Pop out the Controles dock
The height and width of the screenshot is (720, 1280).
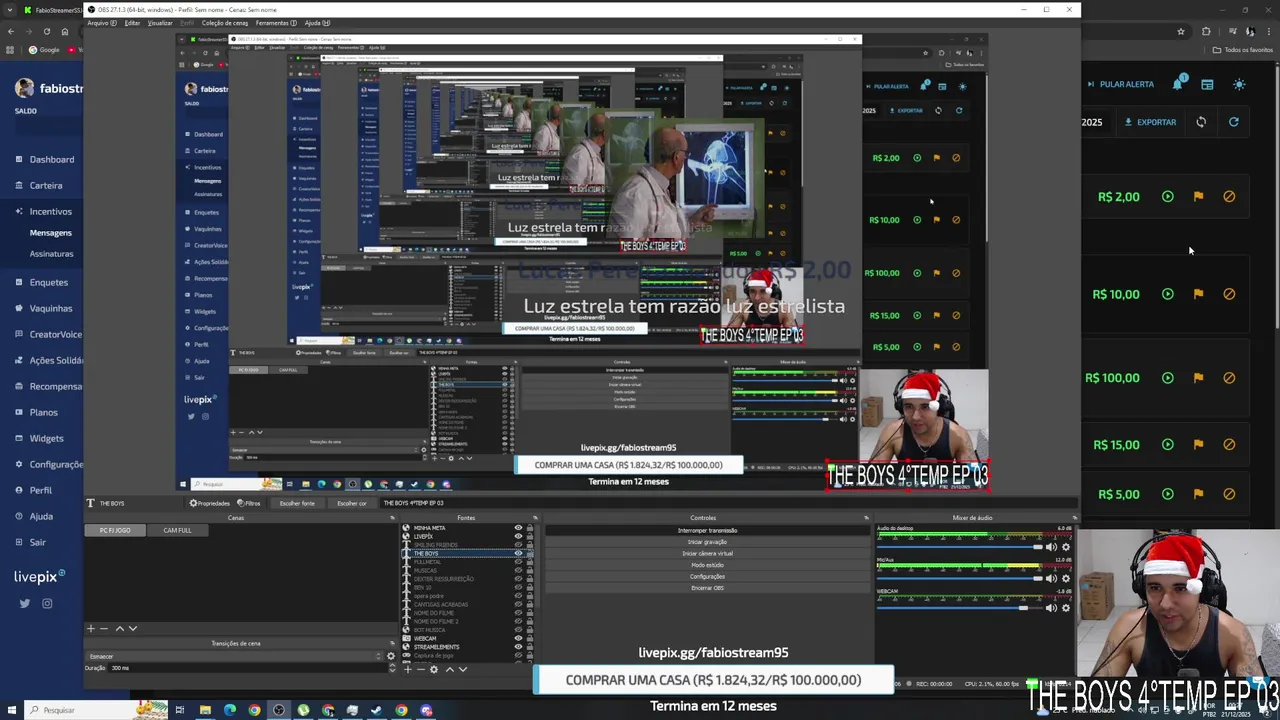[x=866, y=518]
